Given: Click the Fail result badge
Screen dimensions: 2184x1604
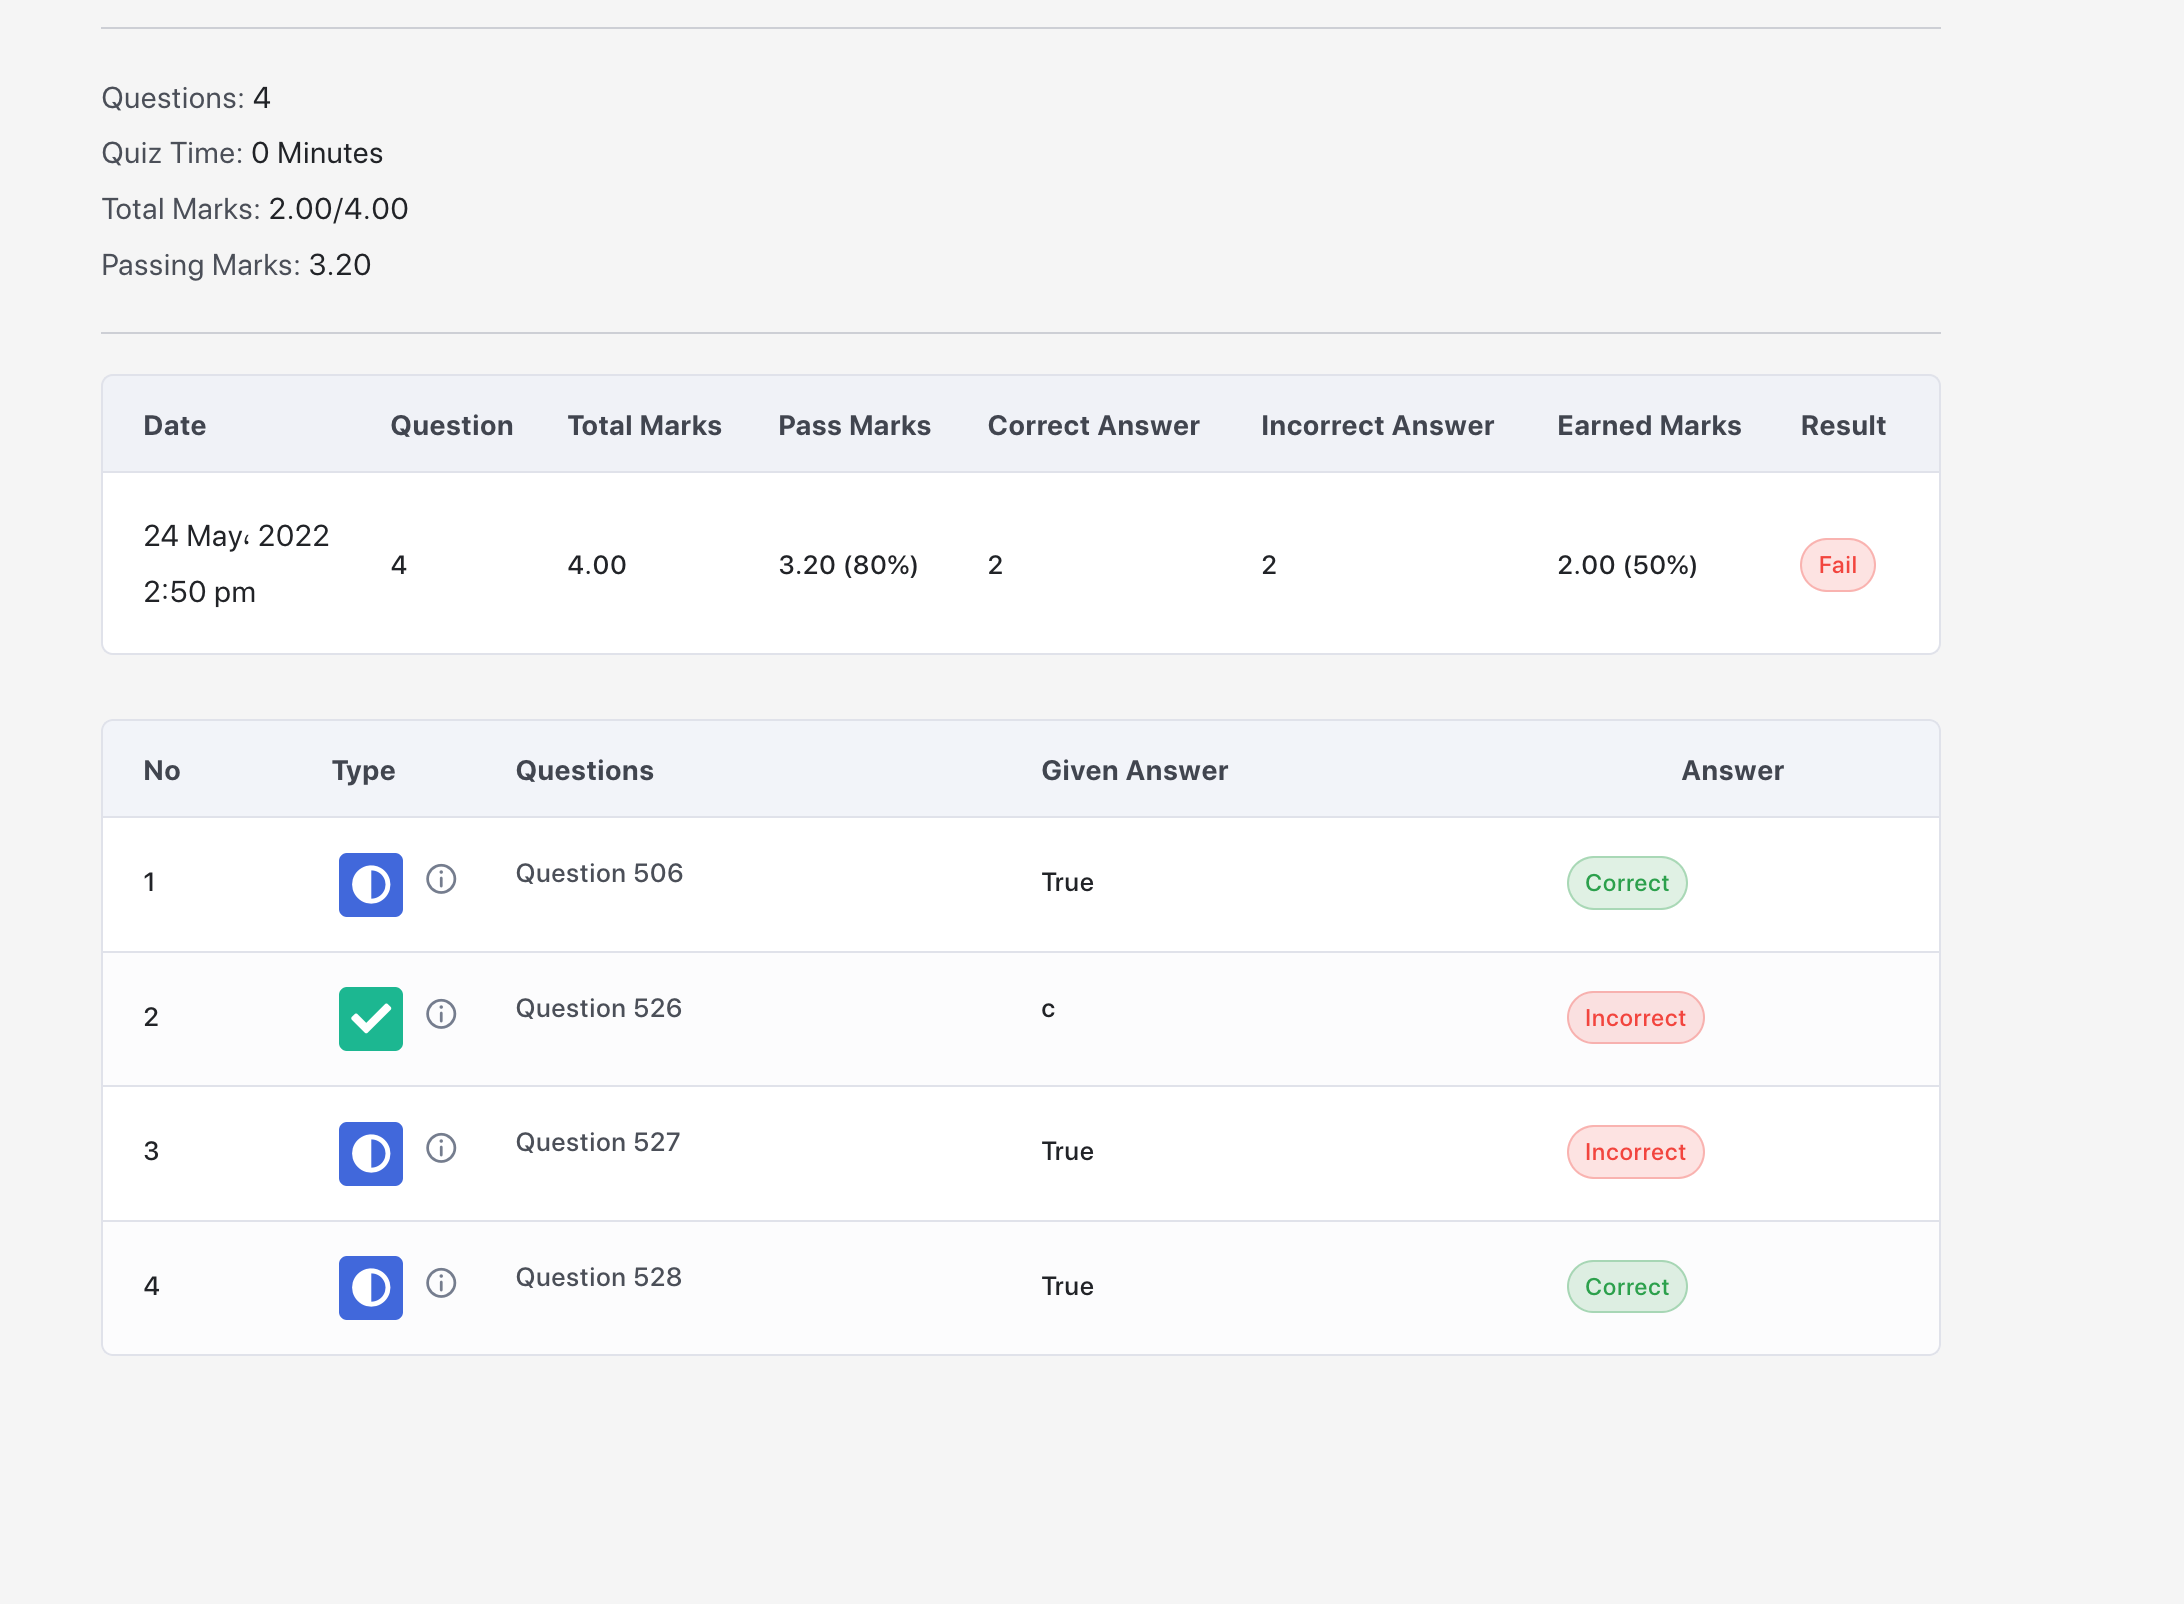Looking at the screenshot, I should click(x=1837, y=565).
